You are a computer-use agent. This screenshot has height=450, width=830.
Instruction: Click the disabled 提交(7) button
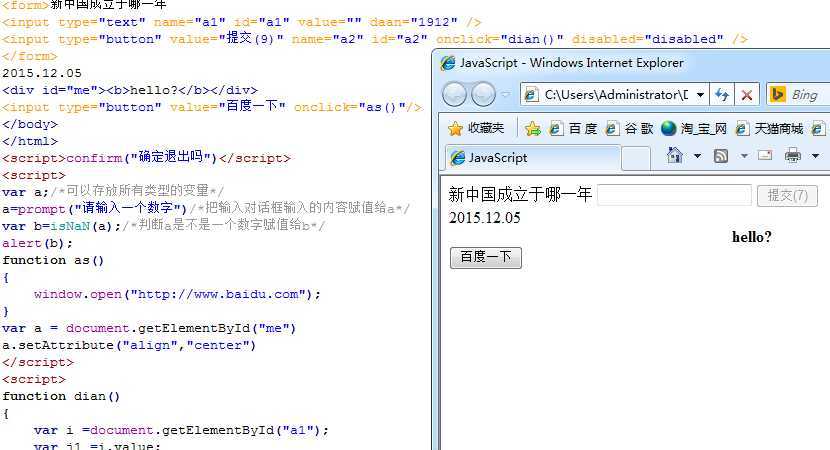[787, 195]
